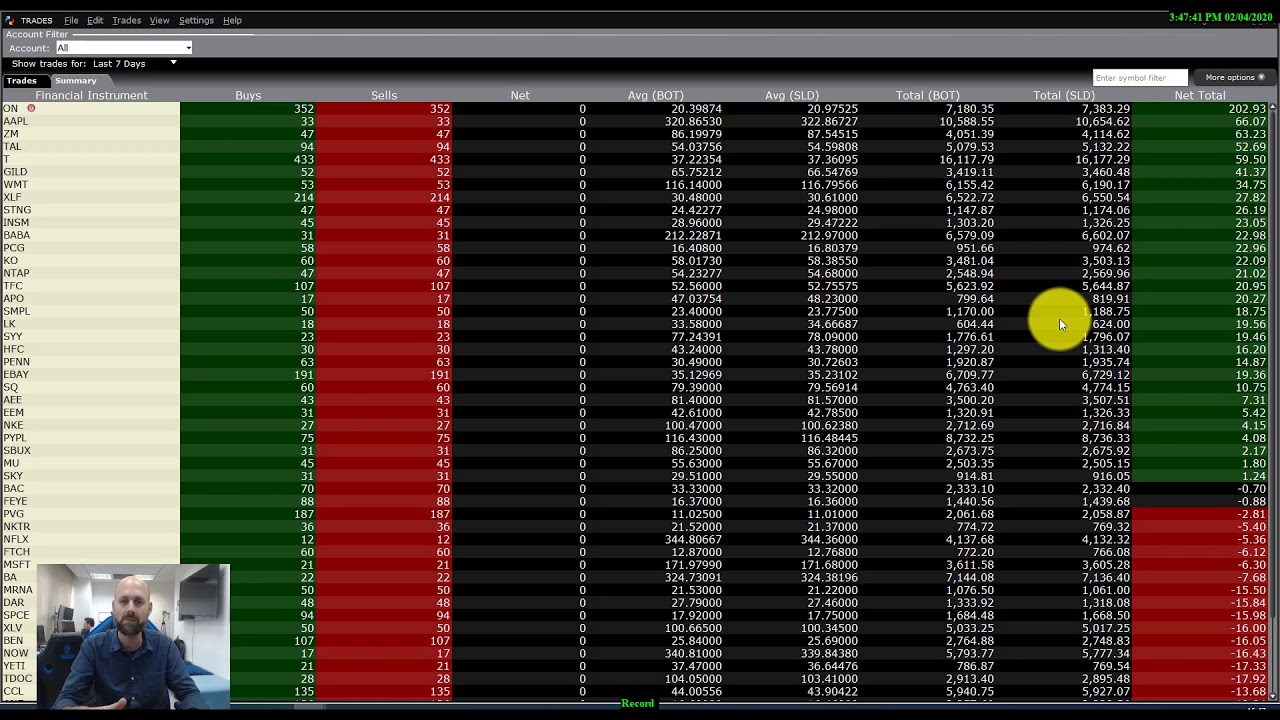Click the Enter symbol filter field
Image resolution: width=1280 pixels, height=720 pixels.
click(x=1140, y=77)
